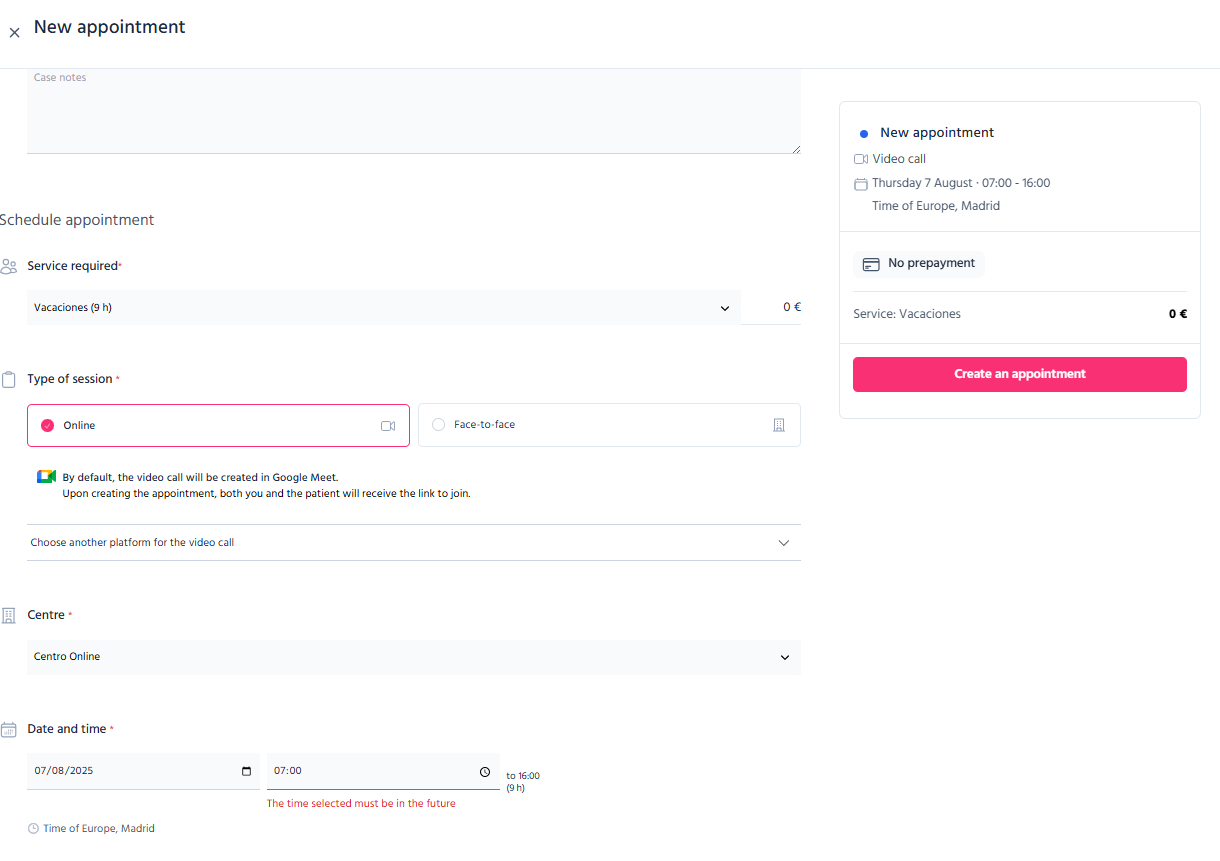This screenshot has width=1220, height=861.
Task: Open the Service required dropdown
Action: [x=383, y=308]
